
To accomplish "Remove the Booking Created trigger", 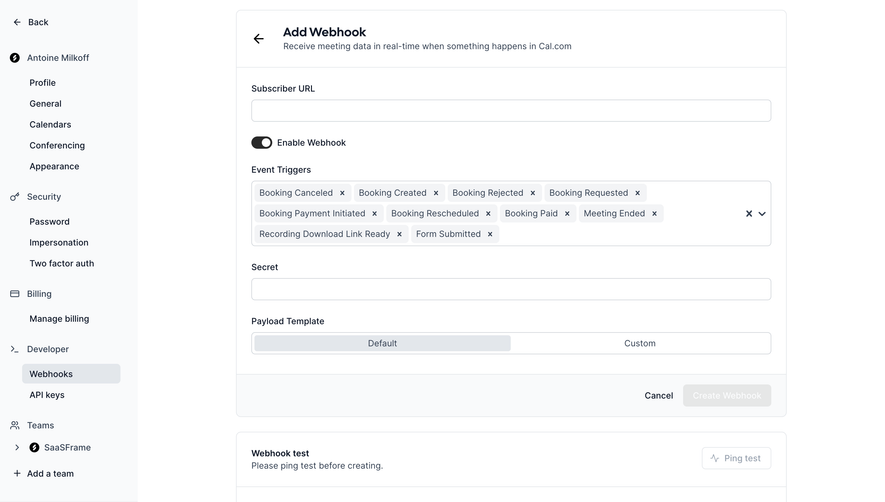I will point(436,193).
